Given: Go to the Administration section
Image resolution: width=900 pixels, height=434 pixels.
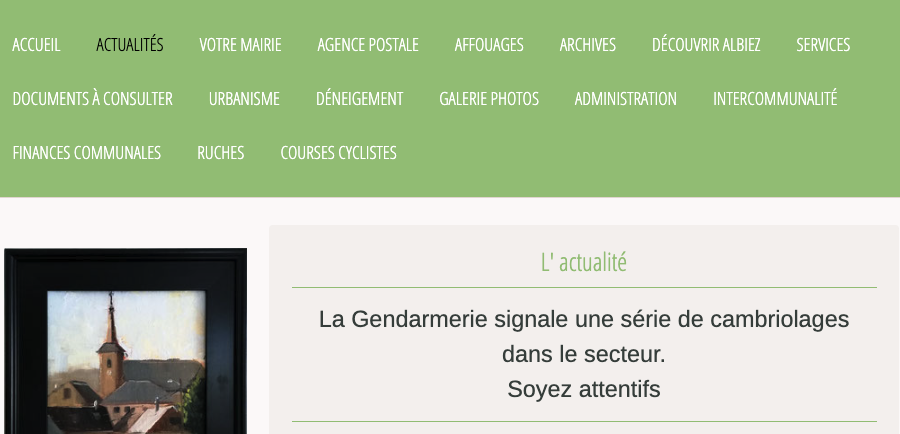Looking at the screenshot, I should 626,99.
